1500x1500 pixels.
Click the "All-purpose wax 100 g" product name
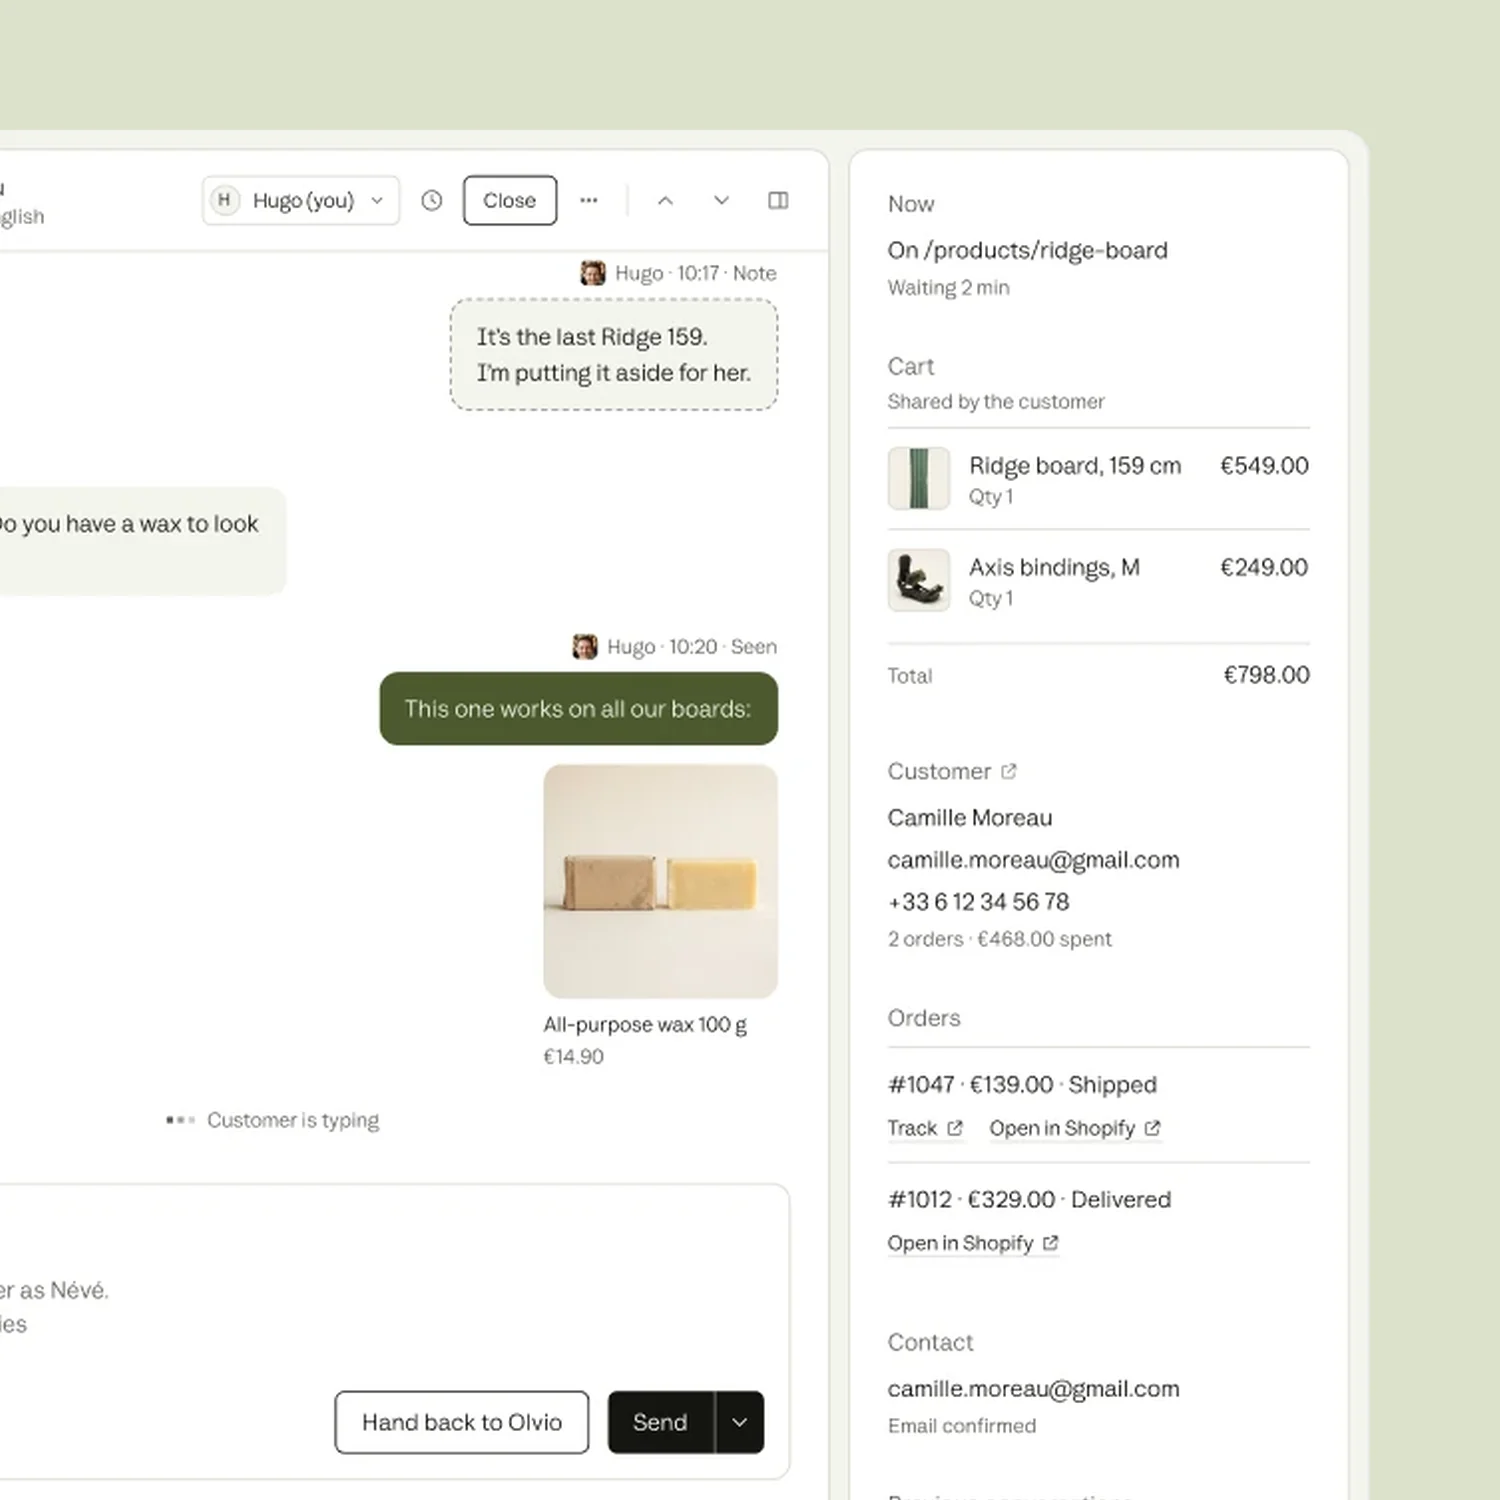tap(645, 1025)
